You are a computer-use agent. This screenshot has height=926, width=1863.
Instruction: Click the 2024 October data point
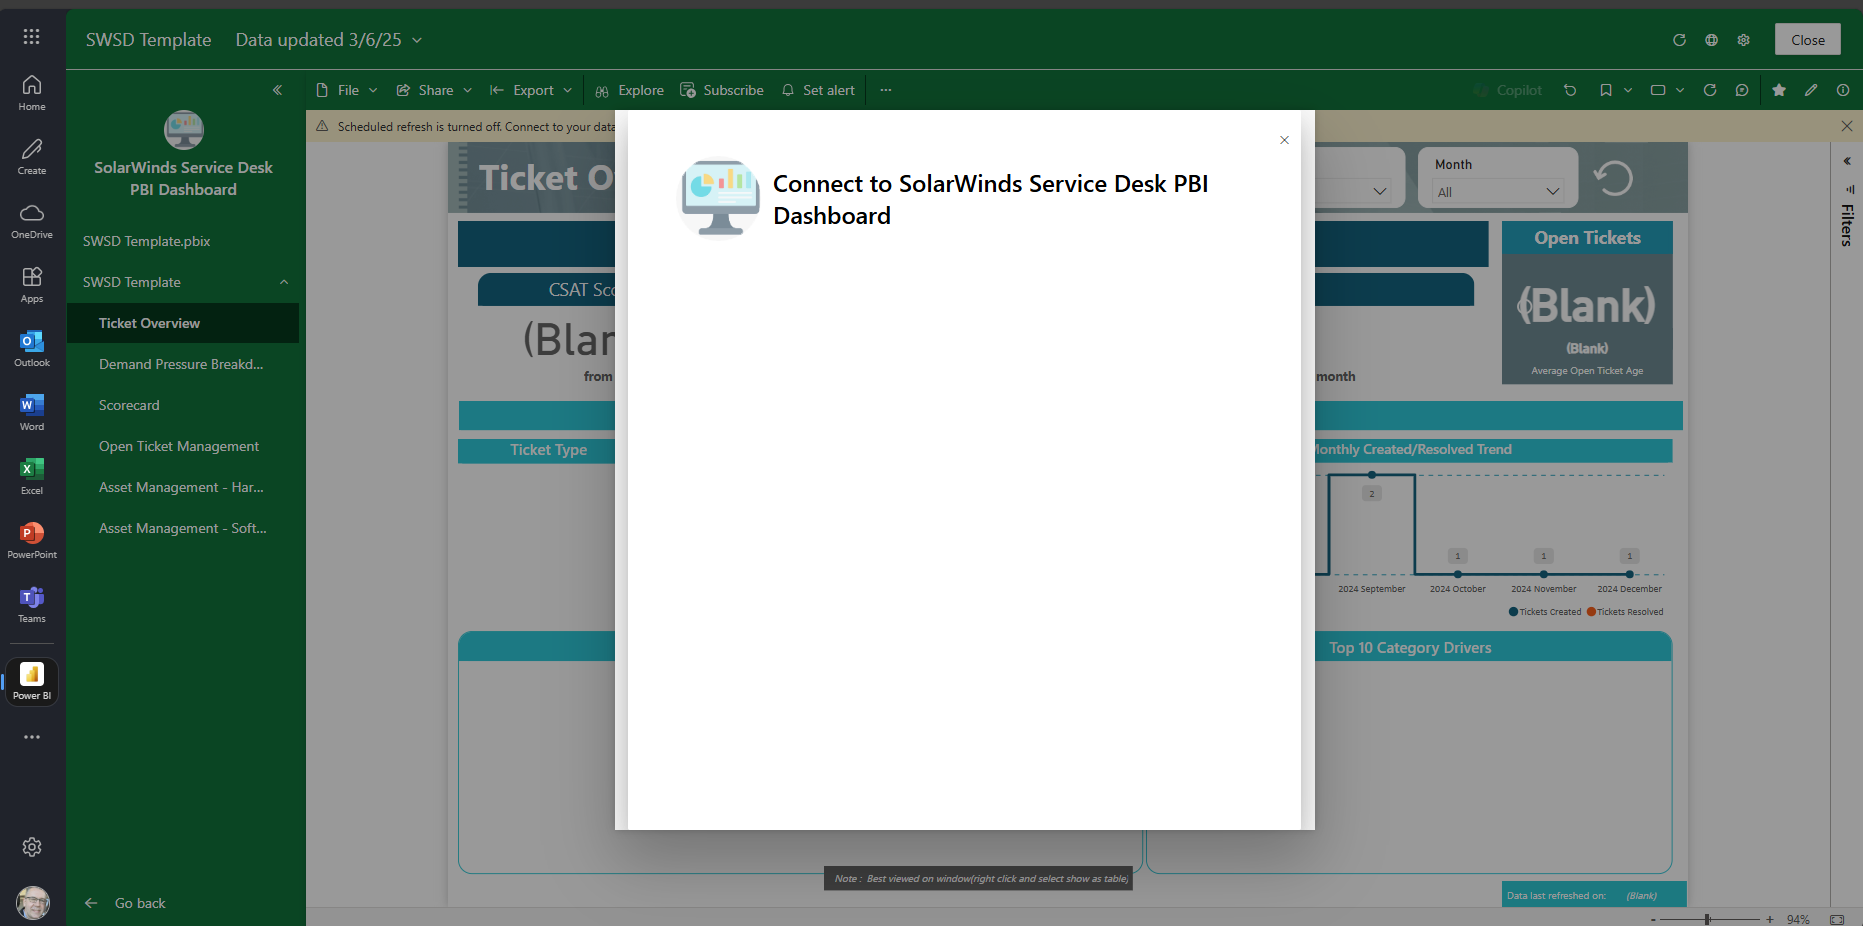click(1458, 574)
